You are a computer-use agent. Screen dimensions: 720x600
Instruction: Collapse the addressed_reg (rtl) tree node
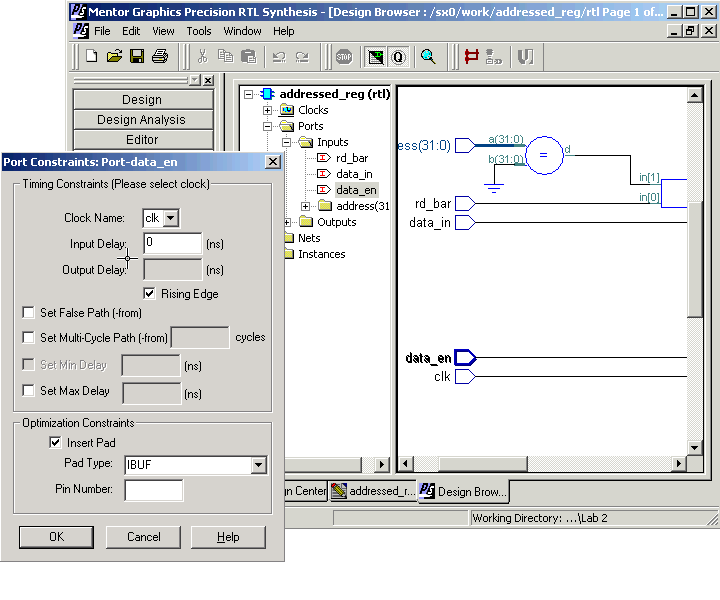point(248,94)
